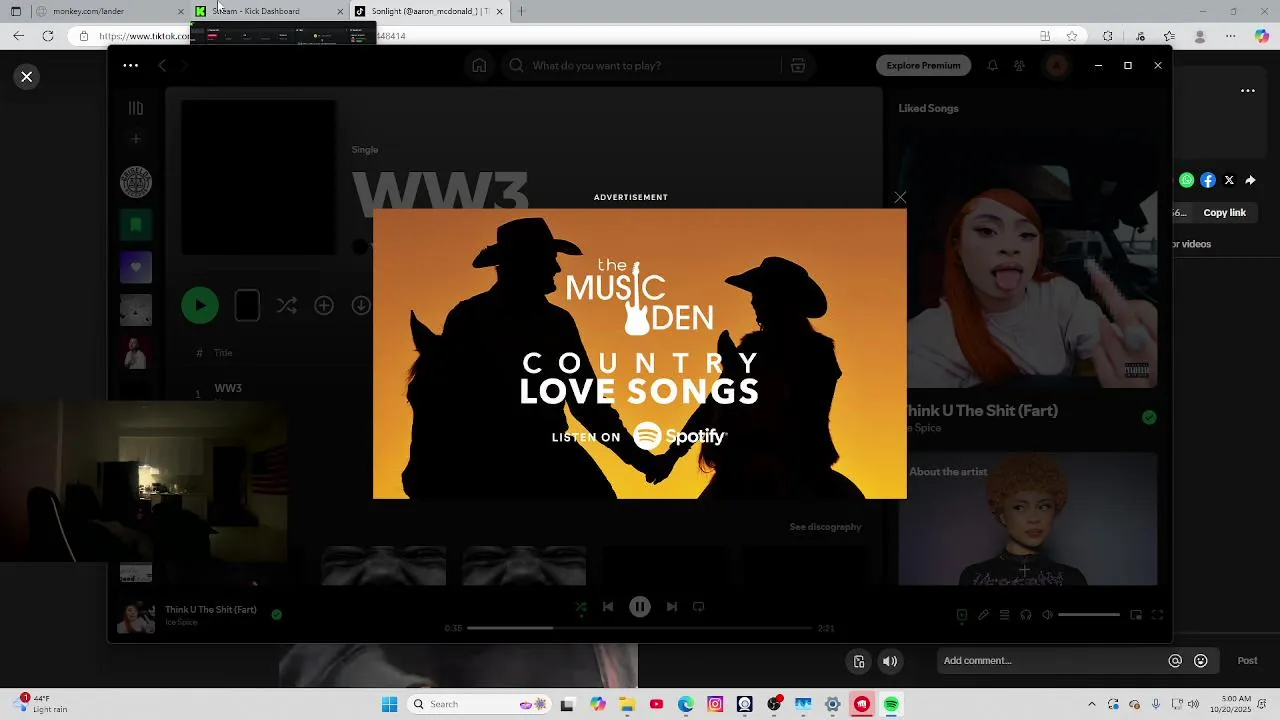1280x720 pixels.
Task: Switch to the Sonlight TikTok tab
Action: click(x=430, y=11)
